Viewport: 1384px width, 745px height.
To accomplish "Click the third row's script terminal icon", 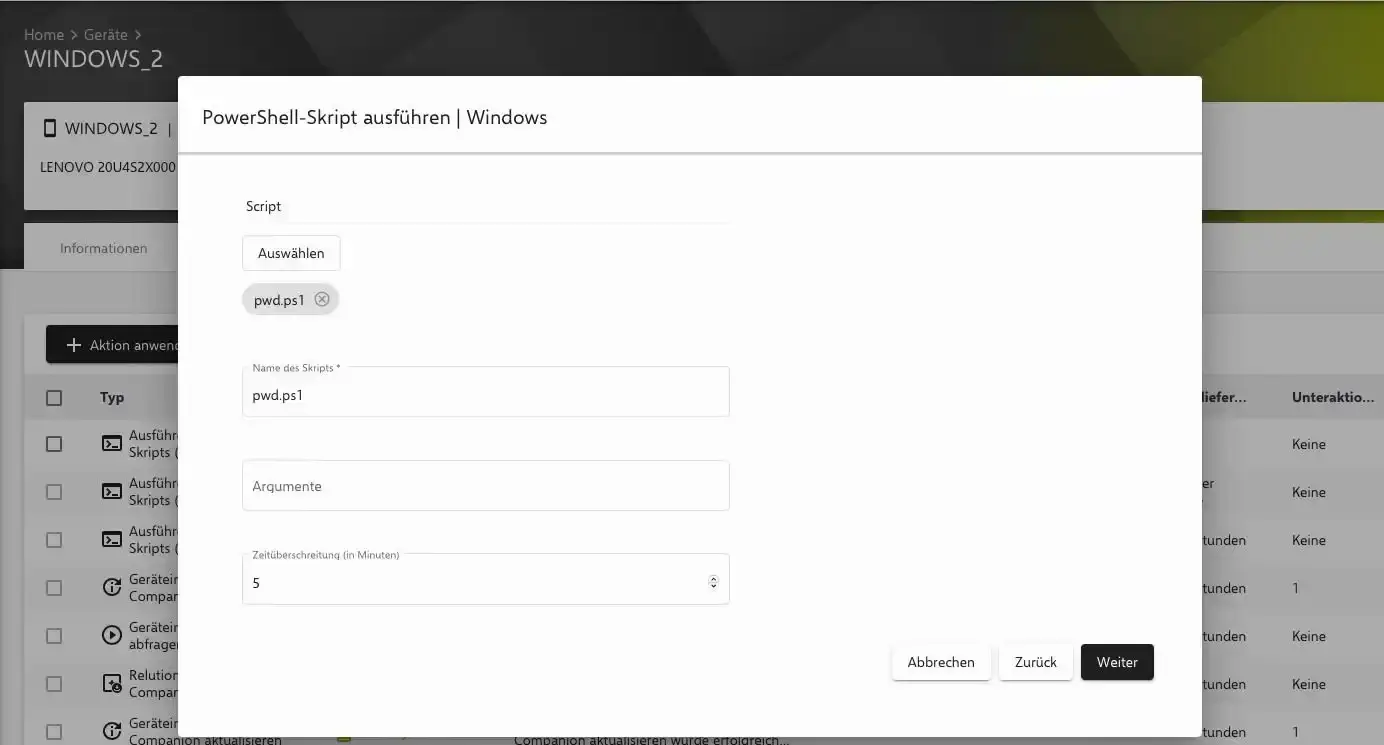I will [112, 540].
